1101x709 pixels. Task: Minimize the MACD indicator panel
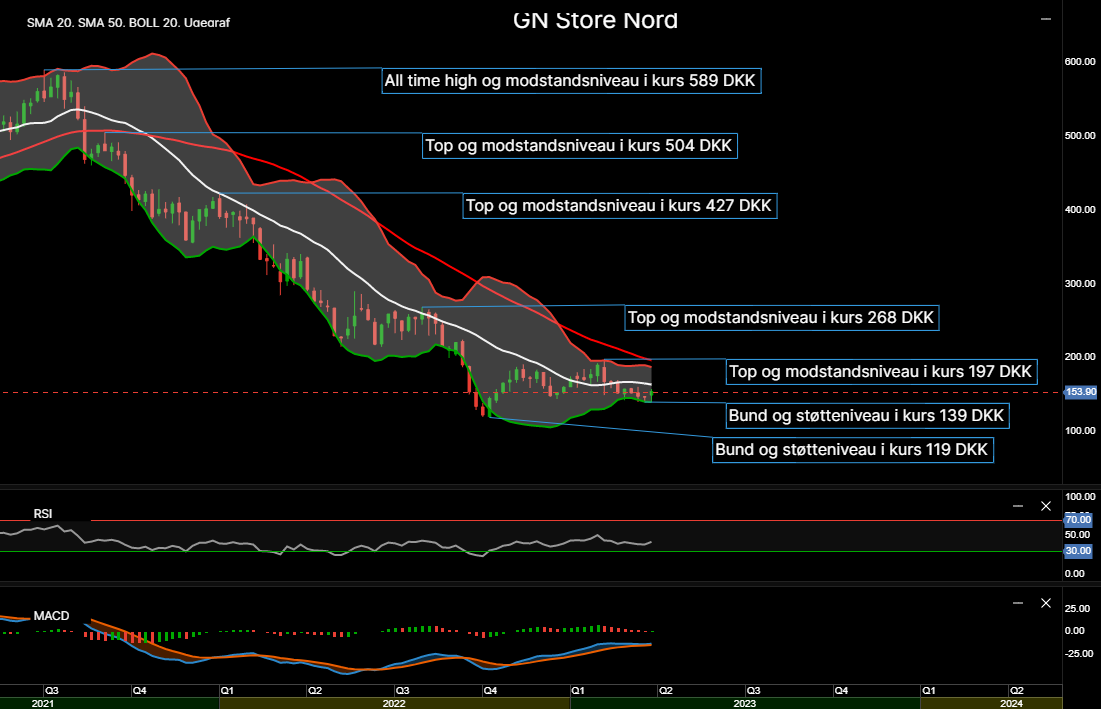pos(1018,603)
